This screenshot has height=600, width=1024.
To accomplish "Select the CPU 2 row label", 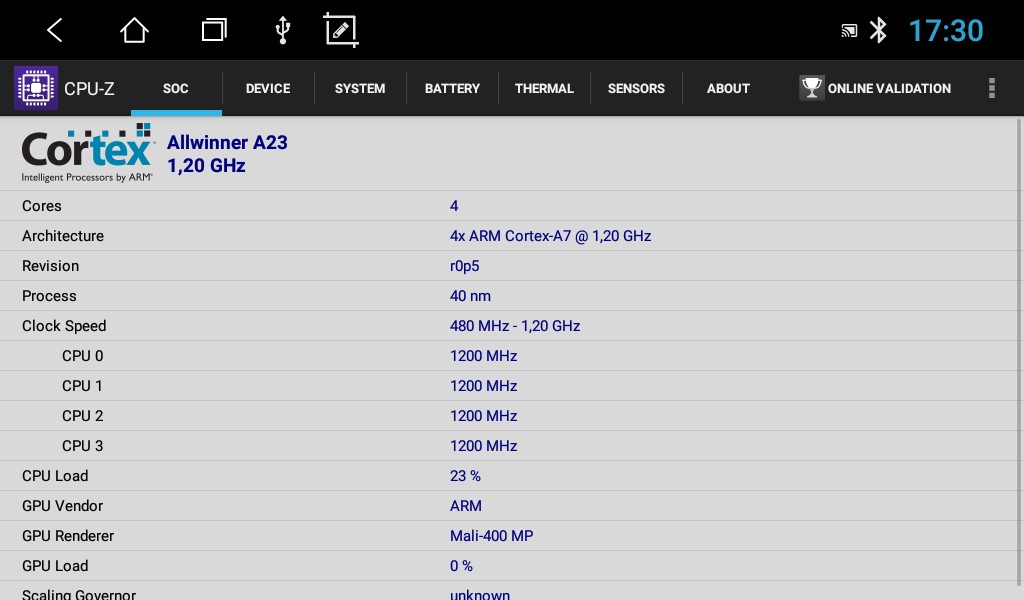I will coord(82,416).
